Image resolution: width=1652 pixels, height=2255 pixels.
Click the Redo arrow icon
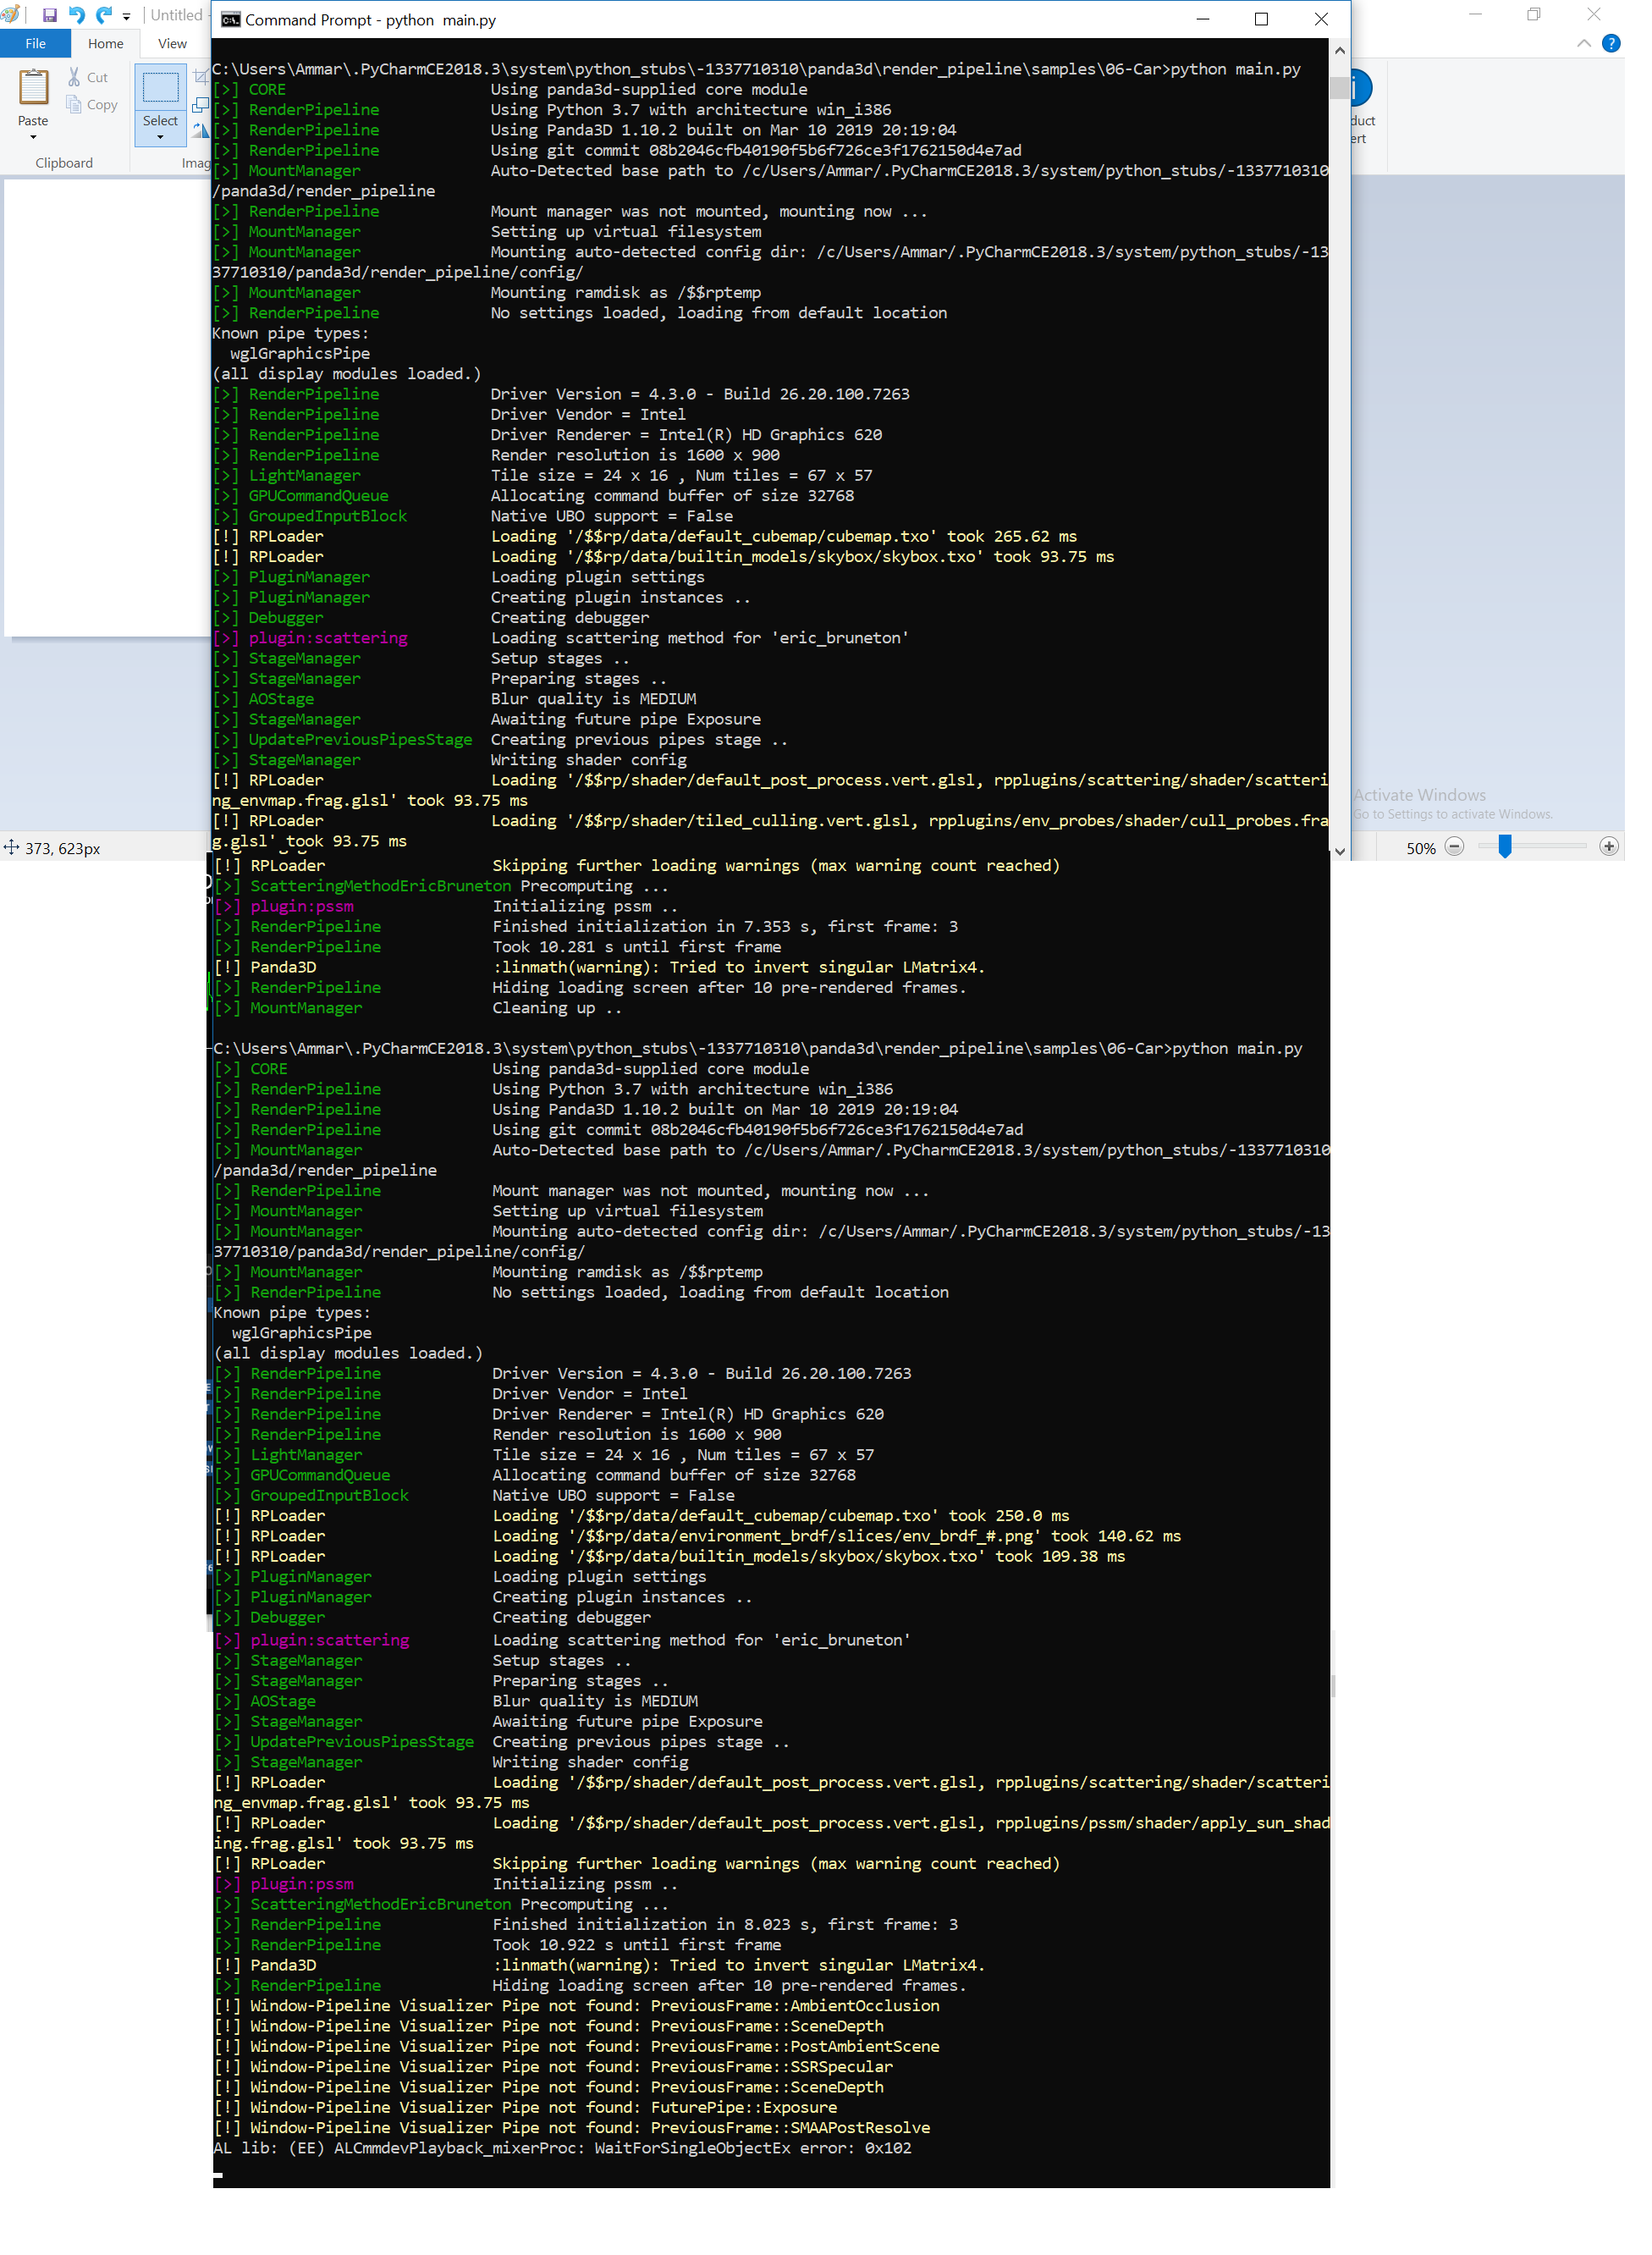pos(104,15)
